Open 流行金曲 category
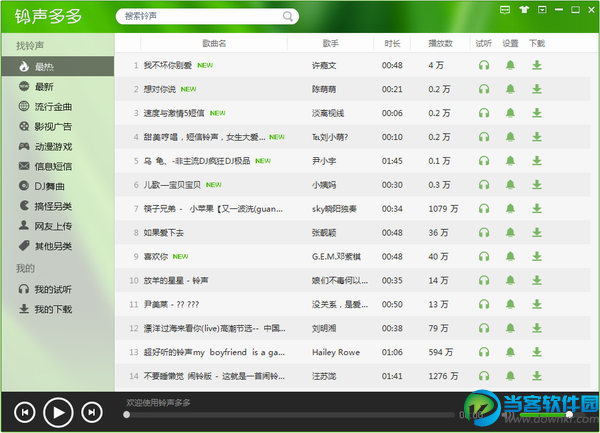This screenshot has width=600, height=433. pos(58,107)
